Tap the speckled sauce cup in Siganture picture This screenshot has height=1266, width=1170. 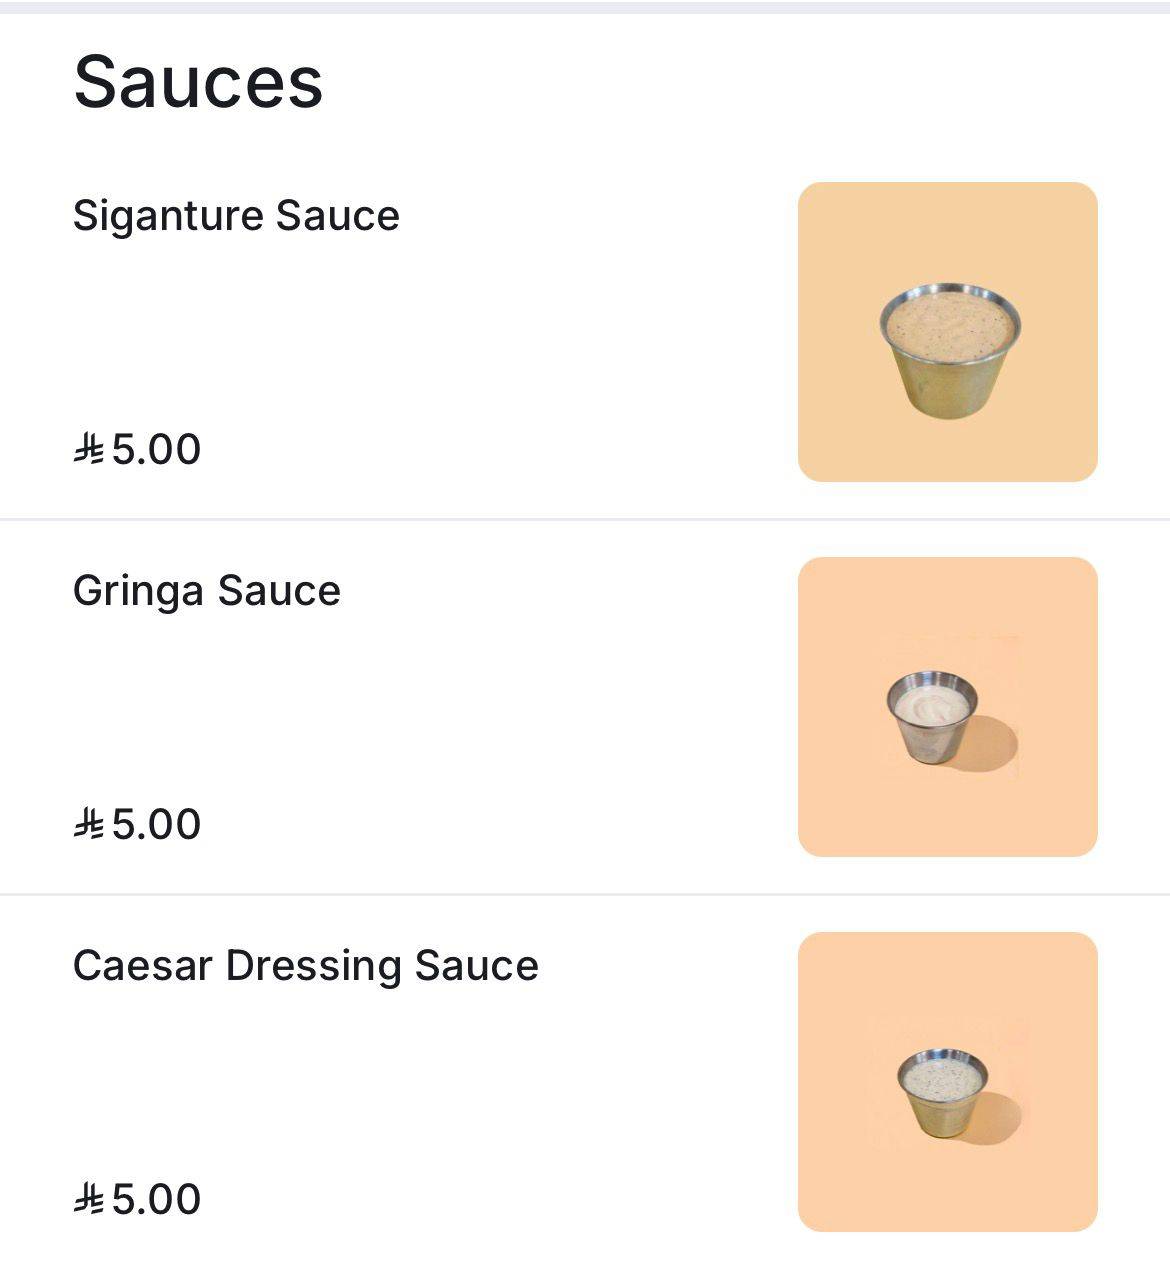(x=950, y=349)
